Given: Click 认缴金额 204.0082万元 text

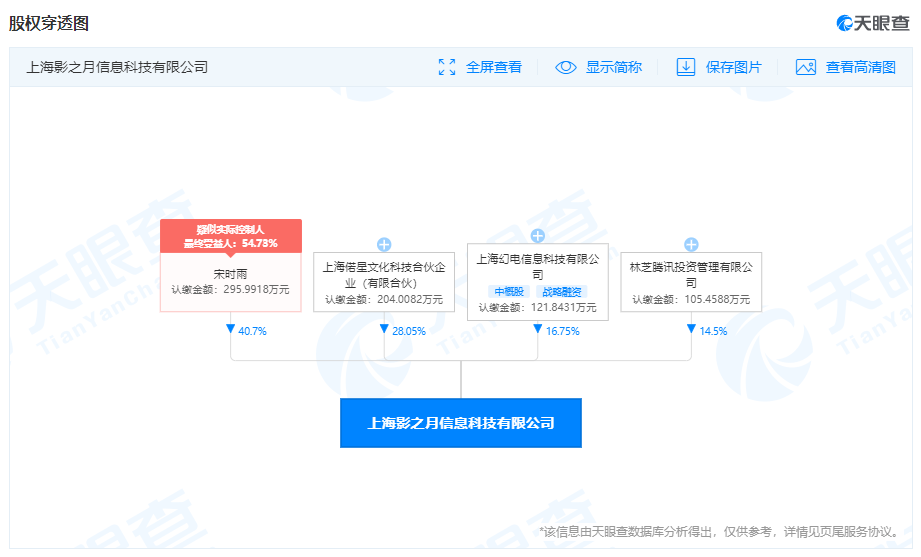Looking at the screenshot, I should 384,300.
